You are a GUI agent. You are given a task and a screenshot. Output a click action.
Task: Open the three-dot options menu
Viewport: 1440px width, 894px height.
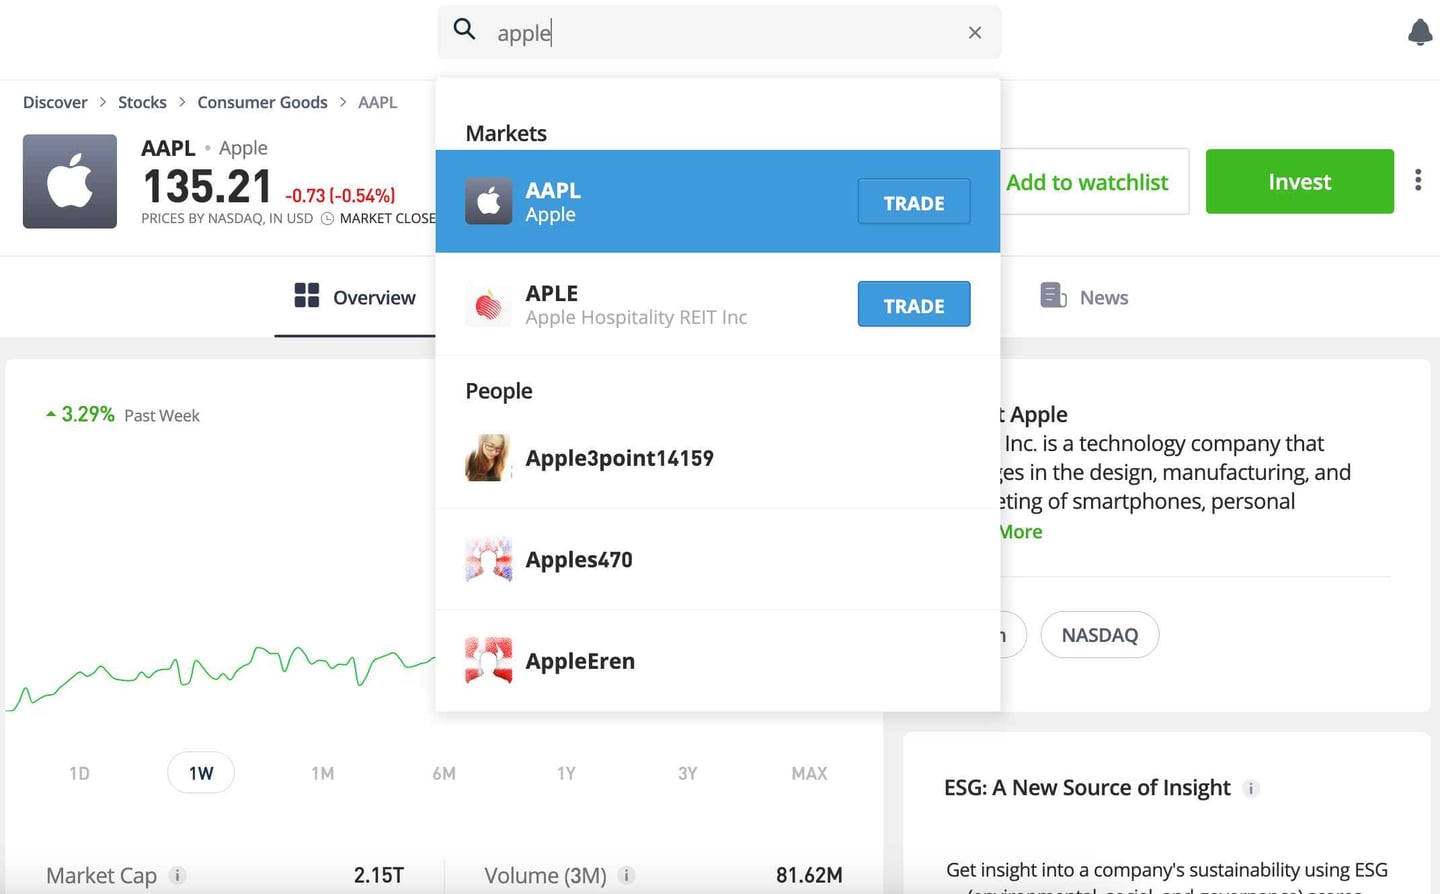click(x=1419, y=180)
